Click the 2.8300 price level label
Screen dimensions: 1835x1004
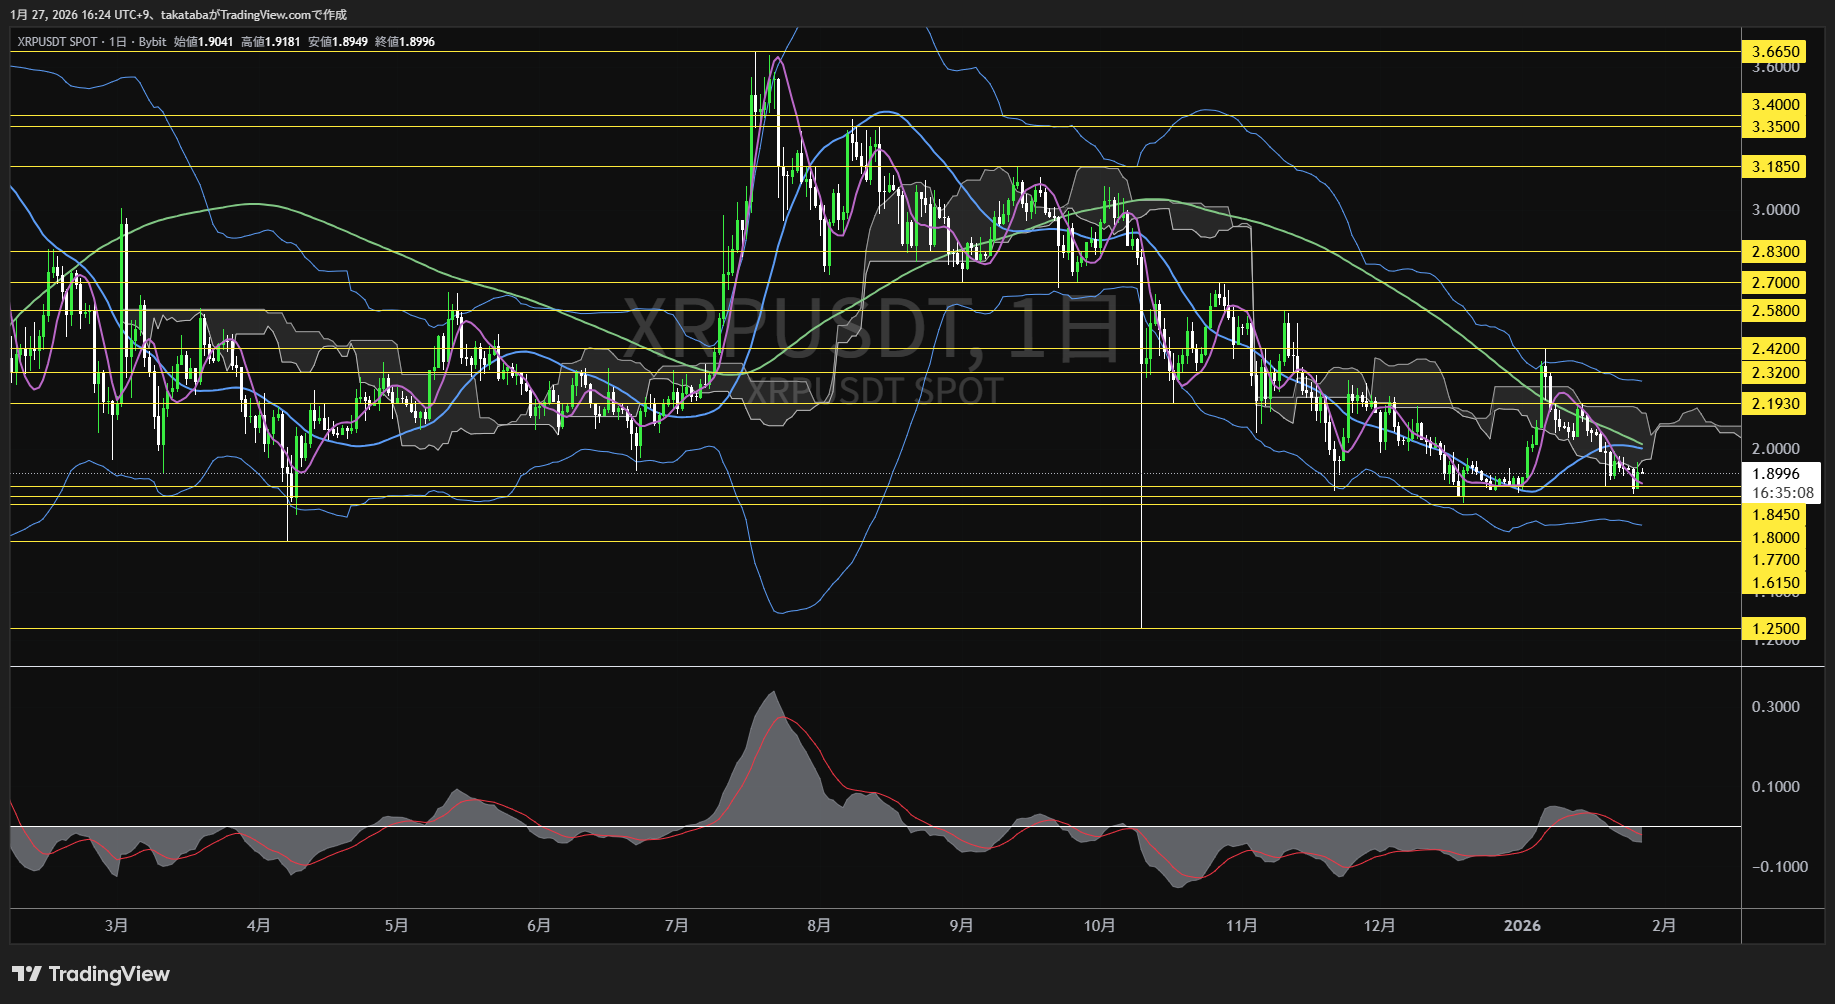click(x=1775, y=252)
